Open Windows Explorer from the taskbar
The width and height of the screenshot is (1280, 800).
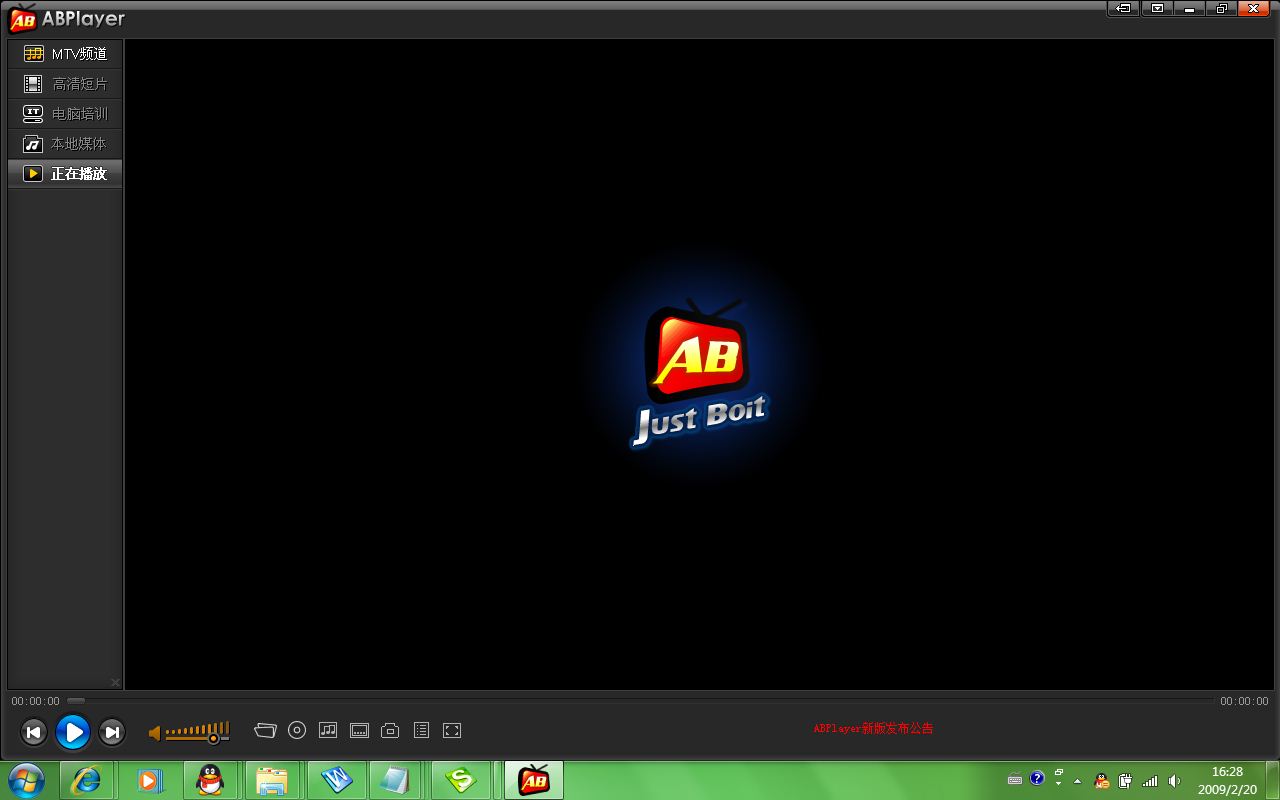pyautogui.click(x=272, y=780)
